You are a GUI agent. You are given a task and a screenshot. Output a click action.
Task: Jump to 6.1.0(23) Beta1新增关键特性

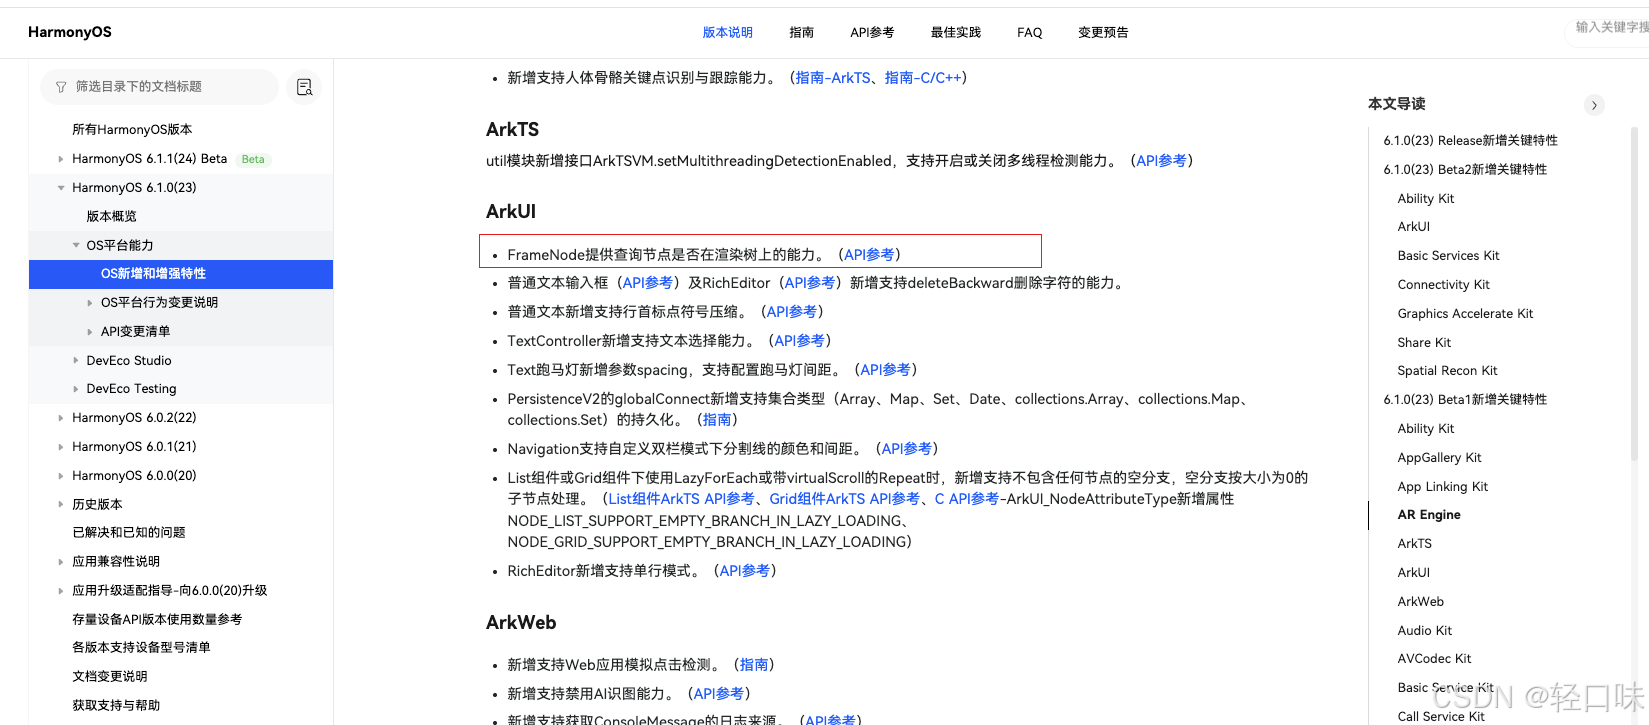point(1465,400)
